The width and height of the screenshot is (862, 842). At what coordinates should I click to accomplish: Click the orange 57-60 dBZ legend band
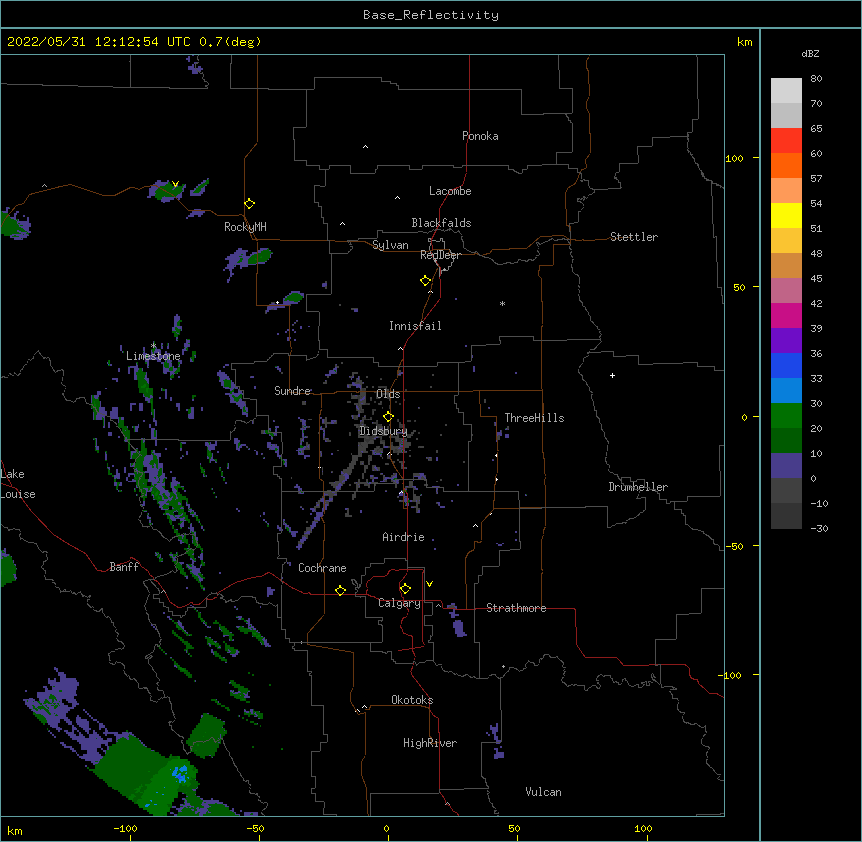pos(786,165)
